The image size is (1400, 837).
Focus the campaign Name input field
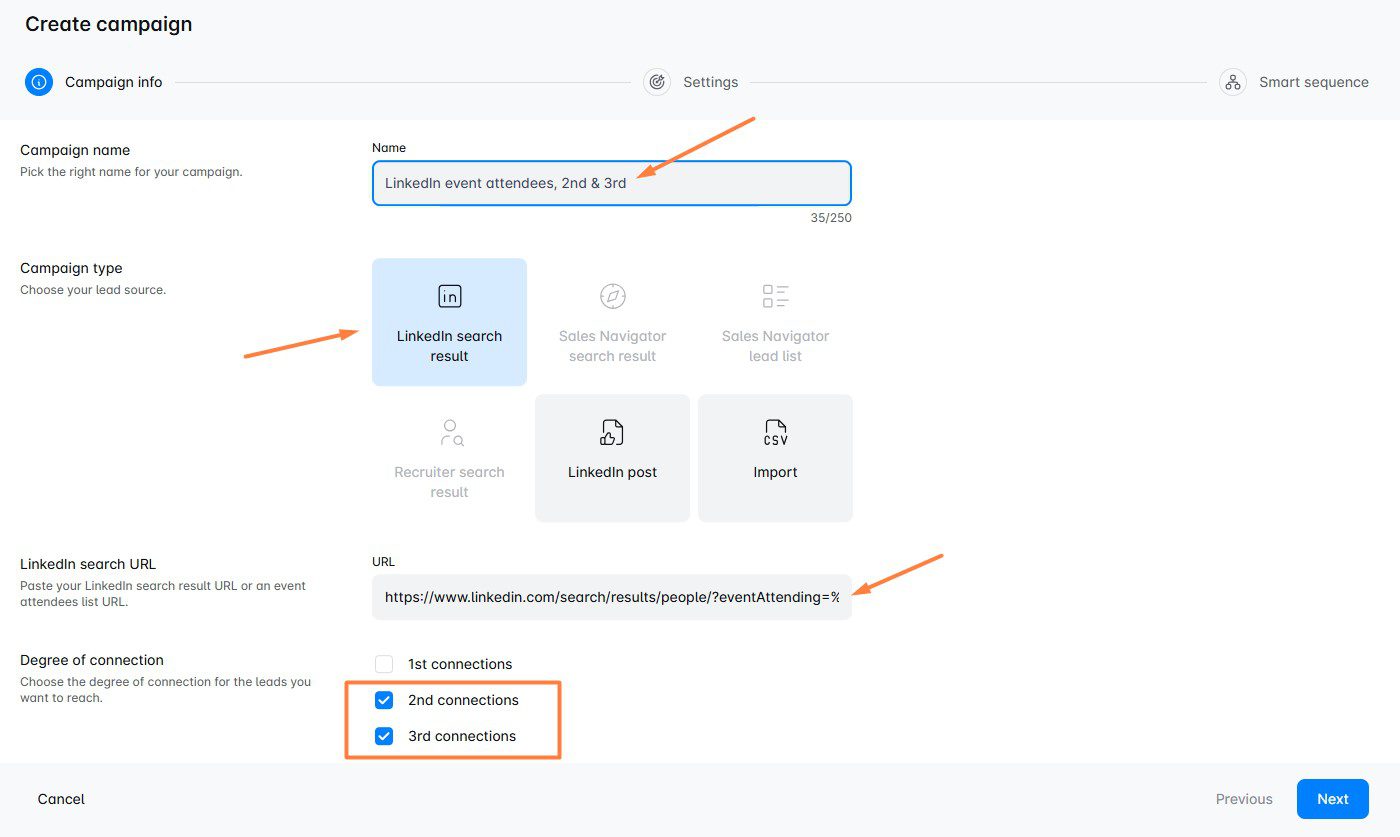click(612, 183)
